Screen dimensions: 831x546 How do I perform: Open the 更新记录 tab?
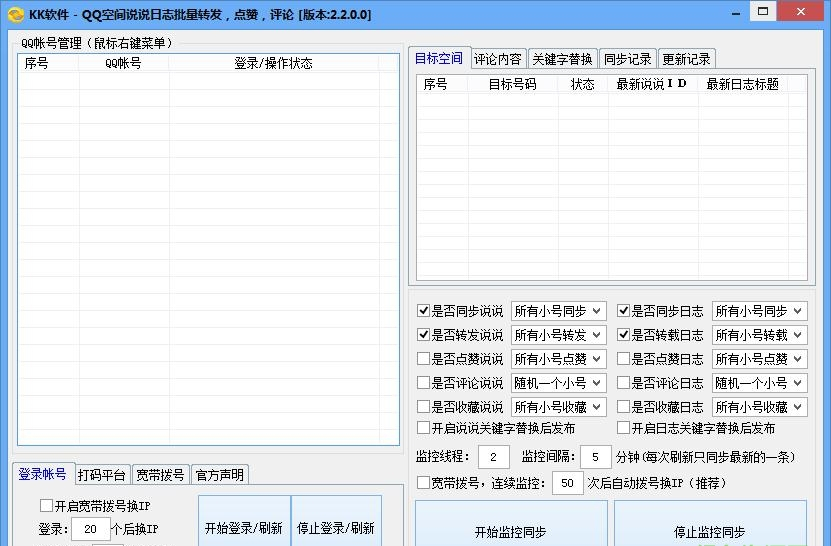(x=687, y=59)
